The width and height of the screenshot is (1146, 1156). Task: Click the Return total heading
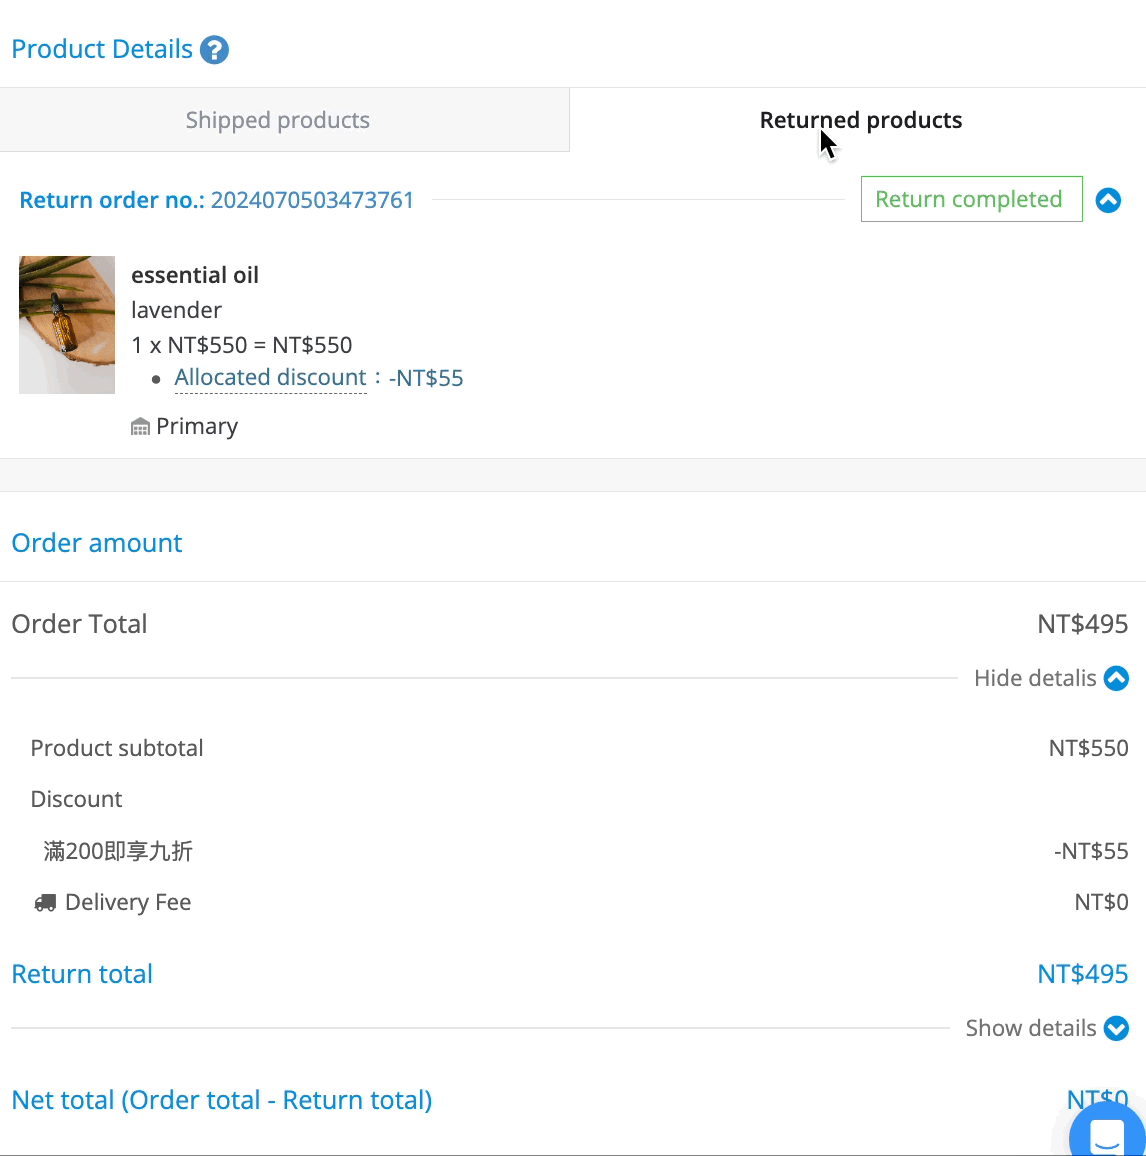[x=82, y=975]
